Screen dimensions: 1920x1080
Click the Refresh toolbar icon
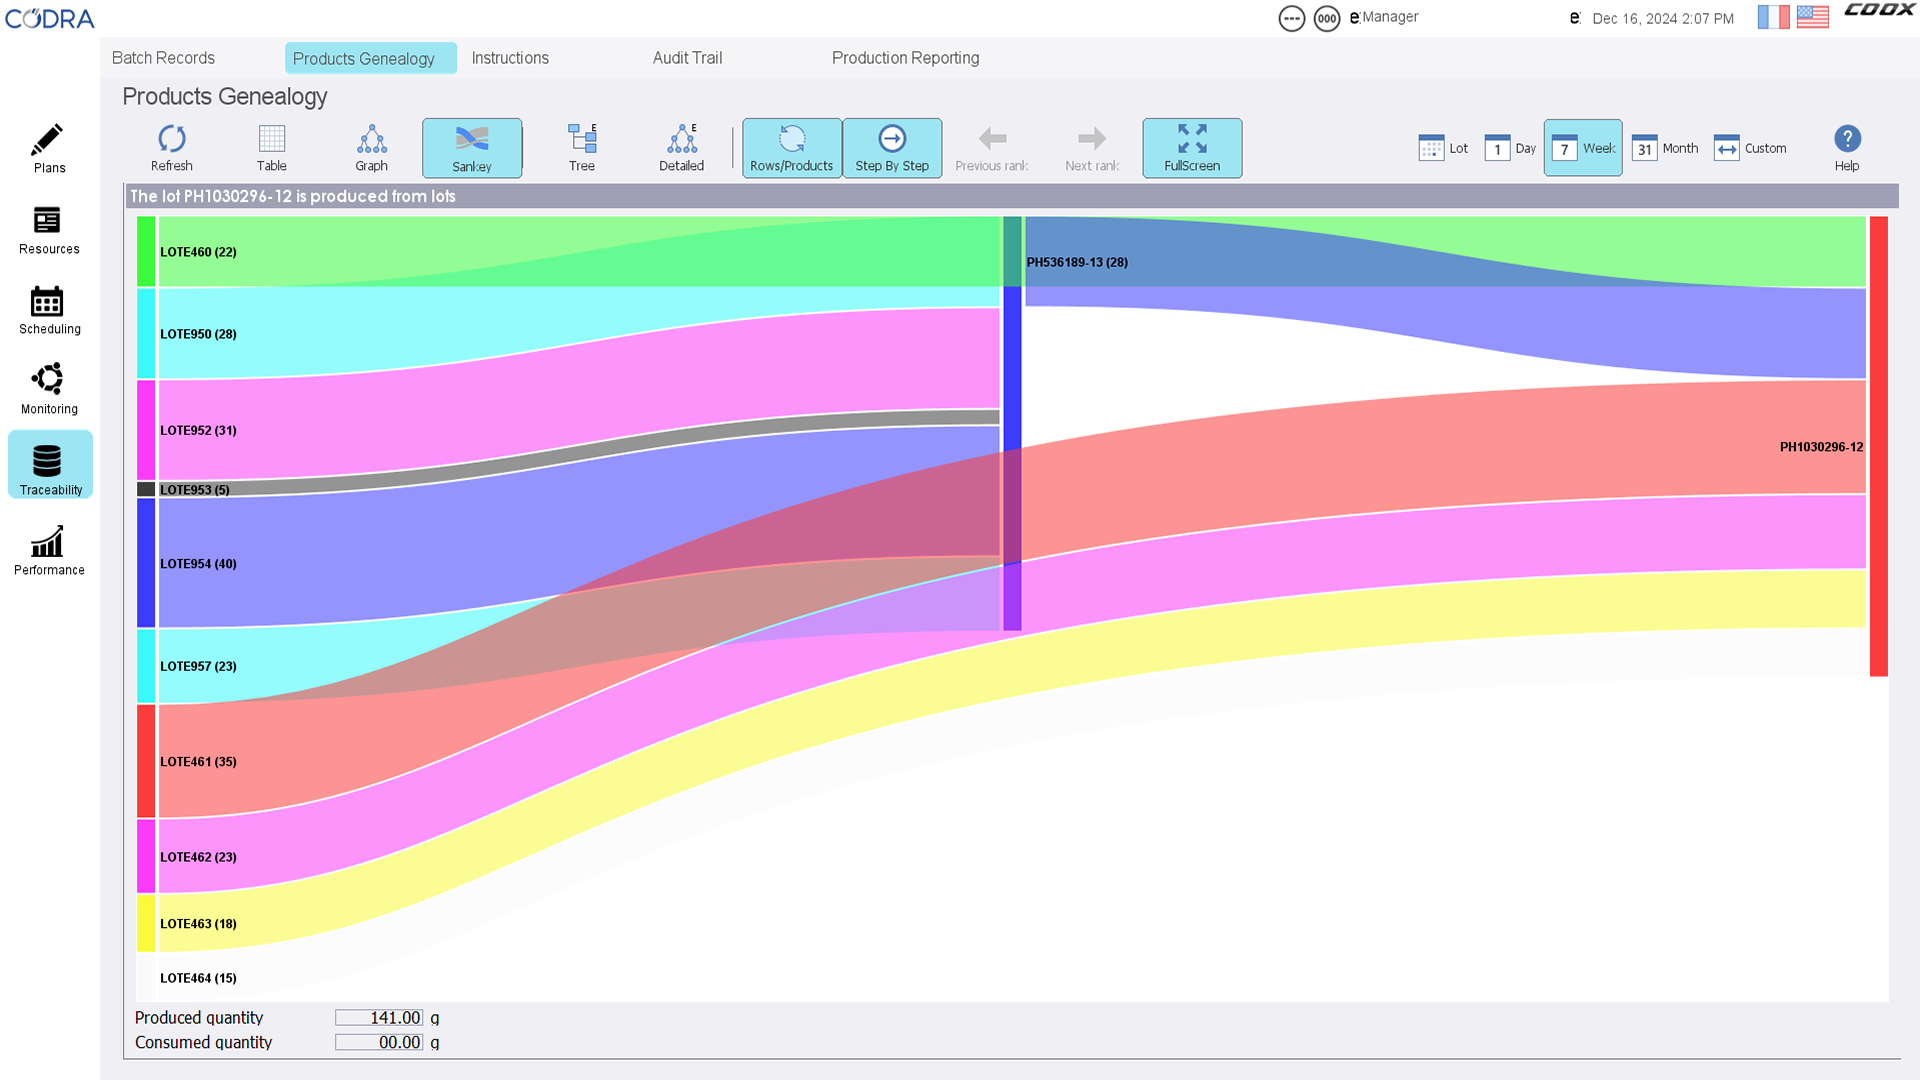coord(172,148)
